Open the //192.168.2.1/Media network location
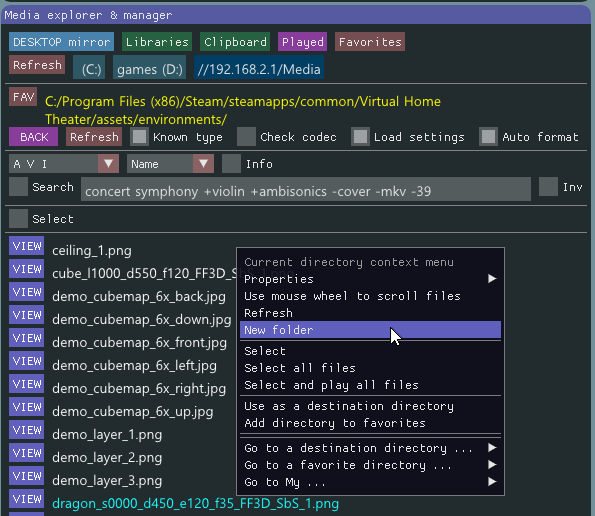 point(259,68)
